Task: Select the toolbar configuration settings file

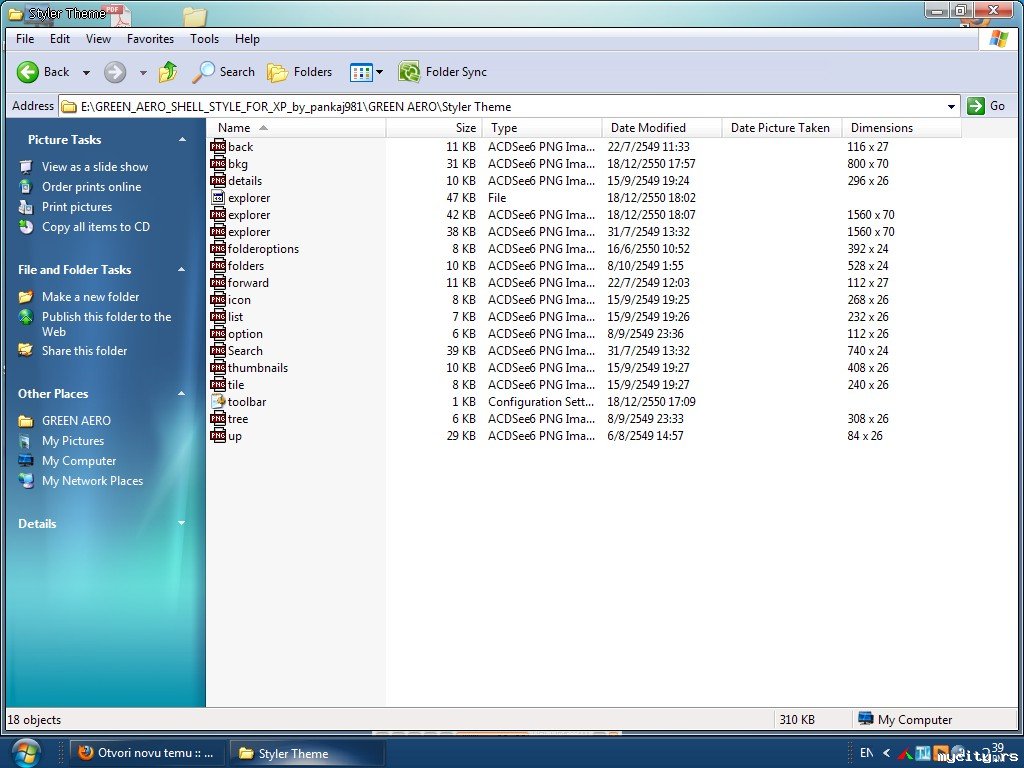Action: 246,402
